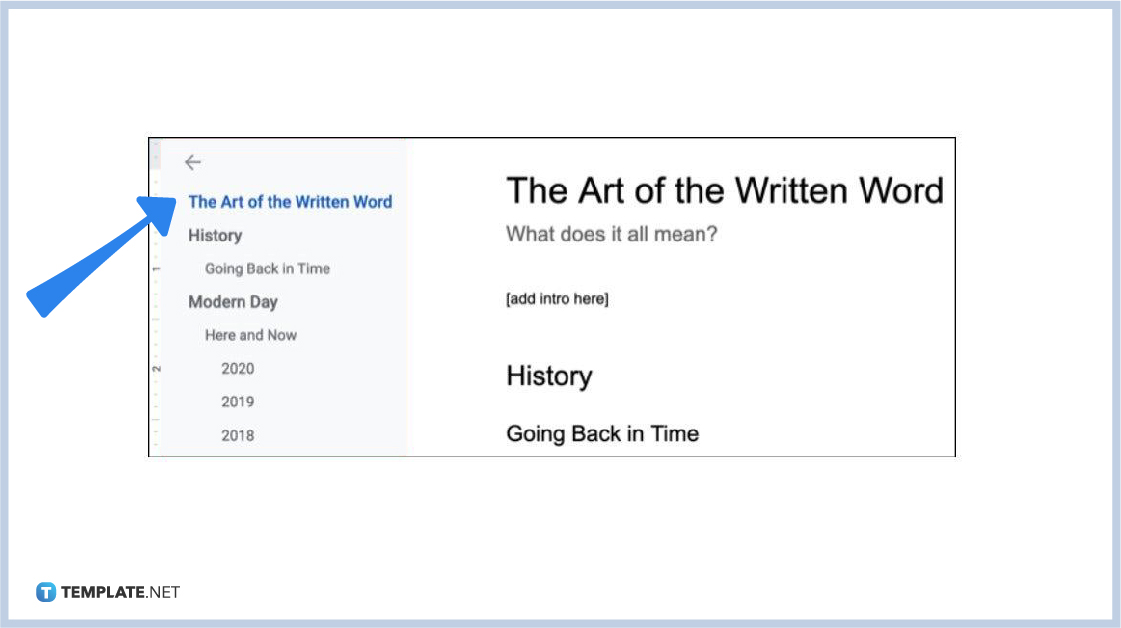Image resolution: width=1121 pixels, height=628 pixels.
Task: Jump to the "History" heading via the outline
Action: (215, 235)
